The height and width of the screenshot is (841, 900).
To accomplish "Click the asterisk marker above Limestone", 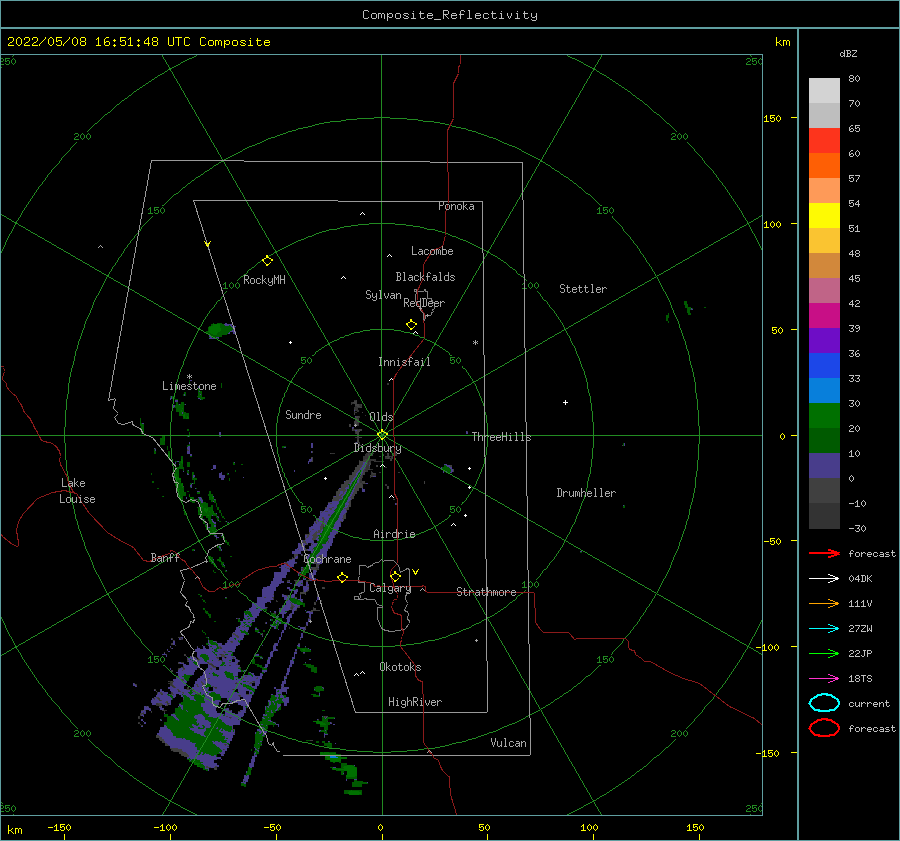I will coord(189,377).
